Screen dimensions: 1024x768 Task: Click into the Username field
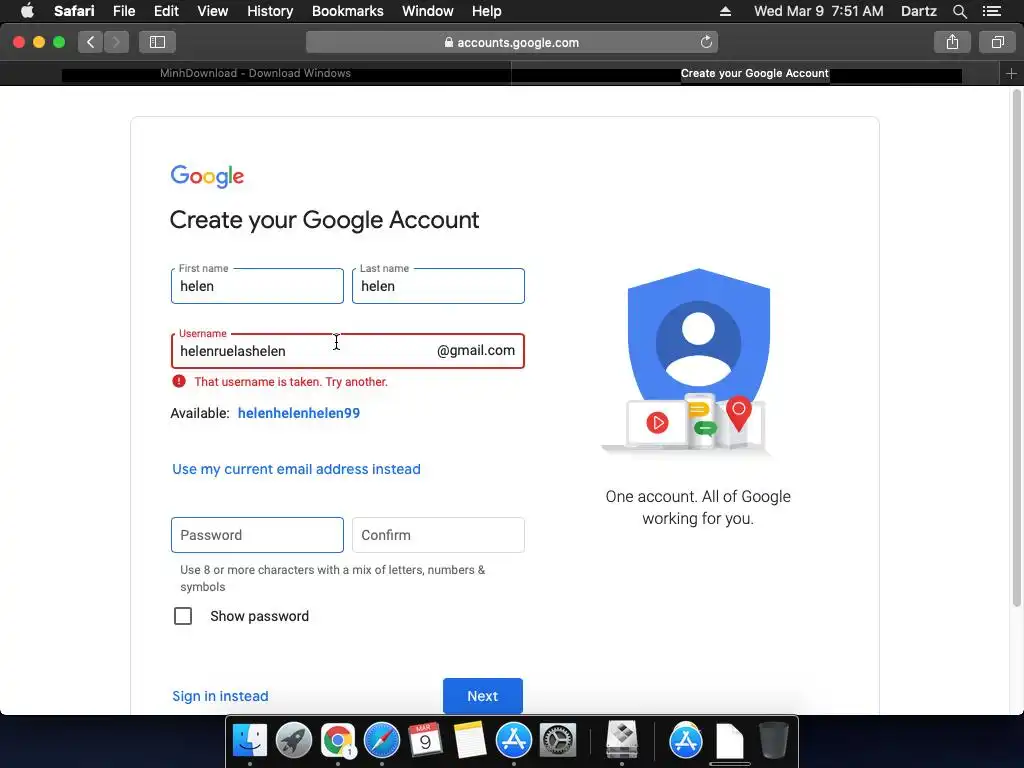[347, 351]
